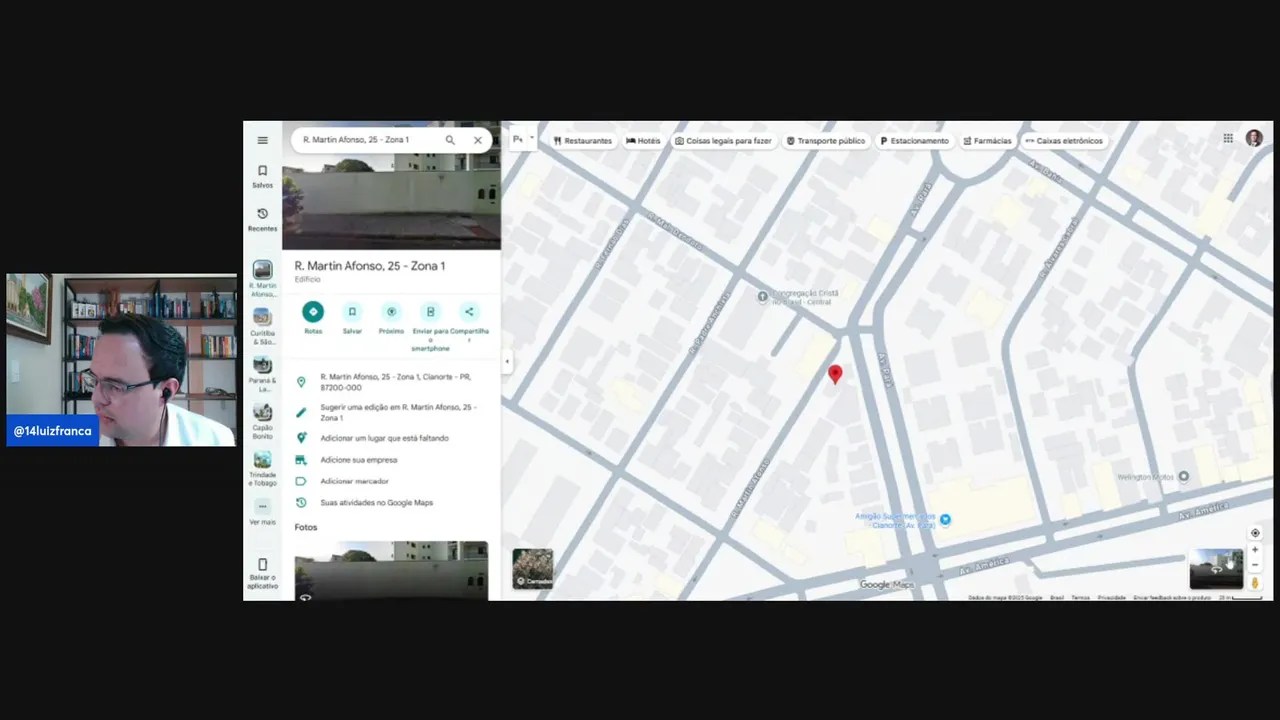Click the Transporte público chip
This screenshot has width=1280, height=720.
(826, 141)
